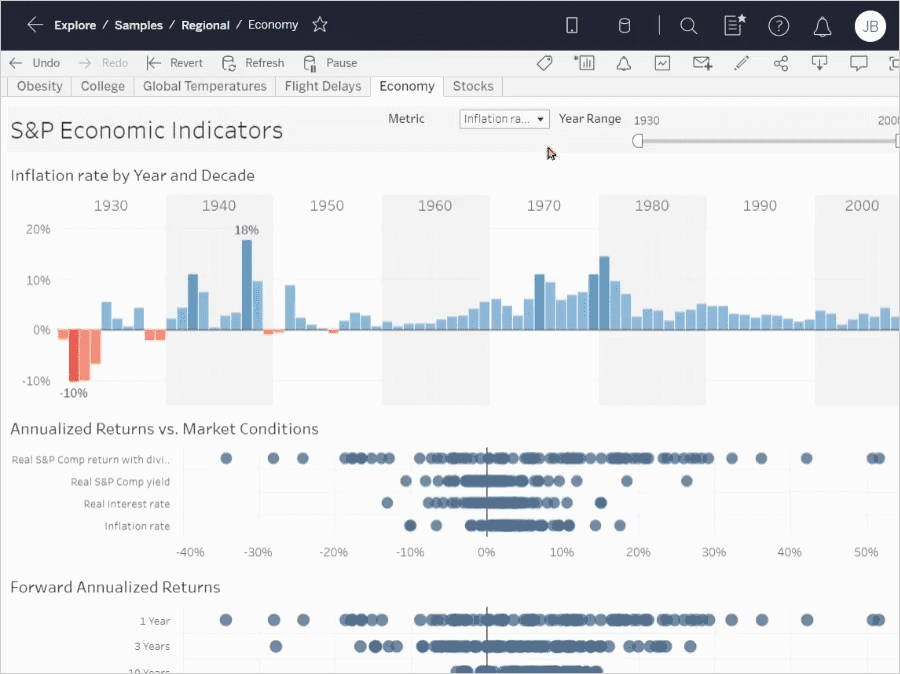Click the favorite star next to Economy
The image size is (900, 674).
click(x=319, y=25)
